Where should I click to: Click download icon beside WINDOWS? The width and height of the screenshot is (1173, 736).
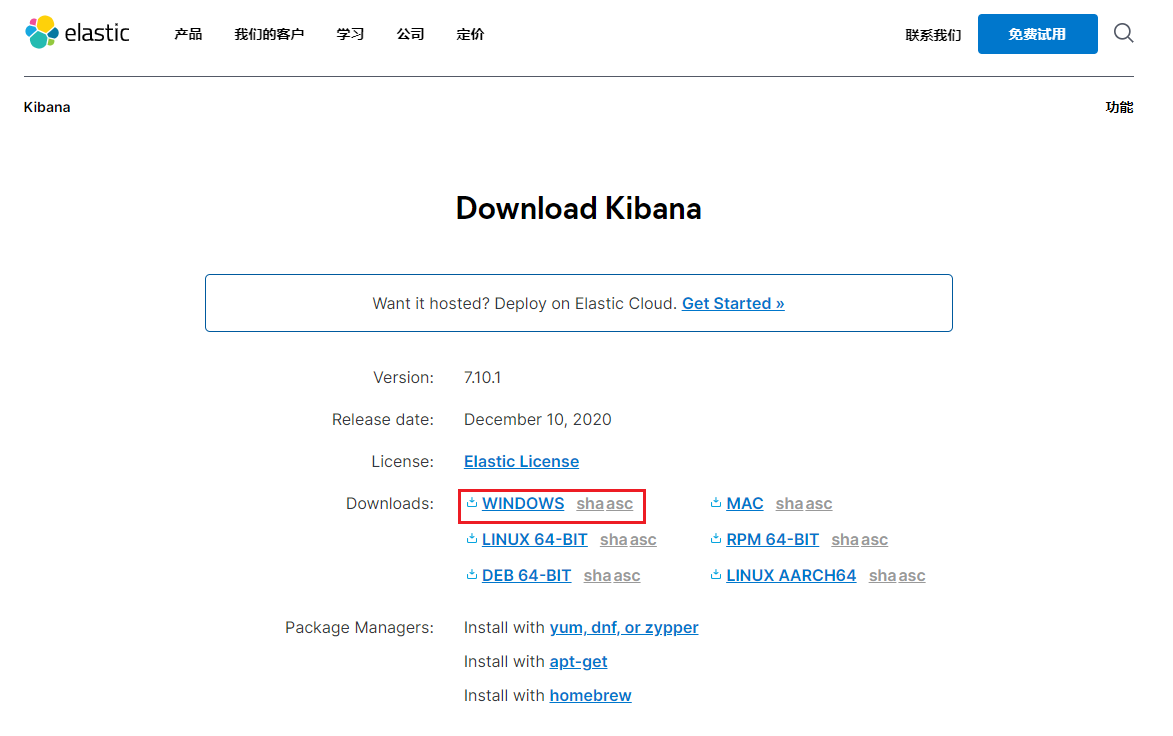coord(471,503)
